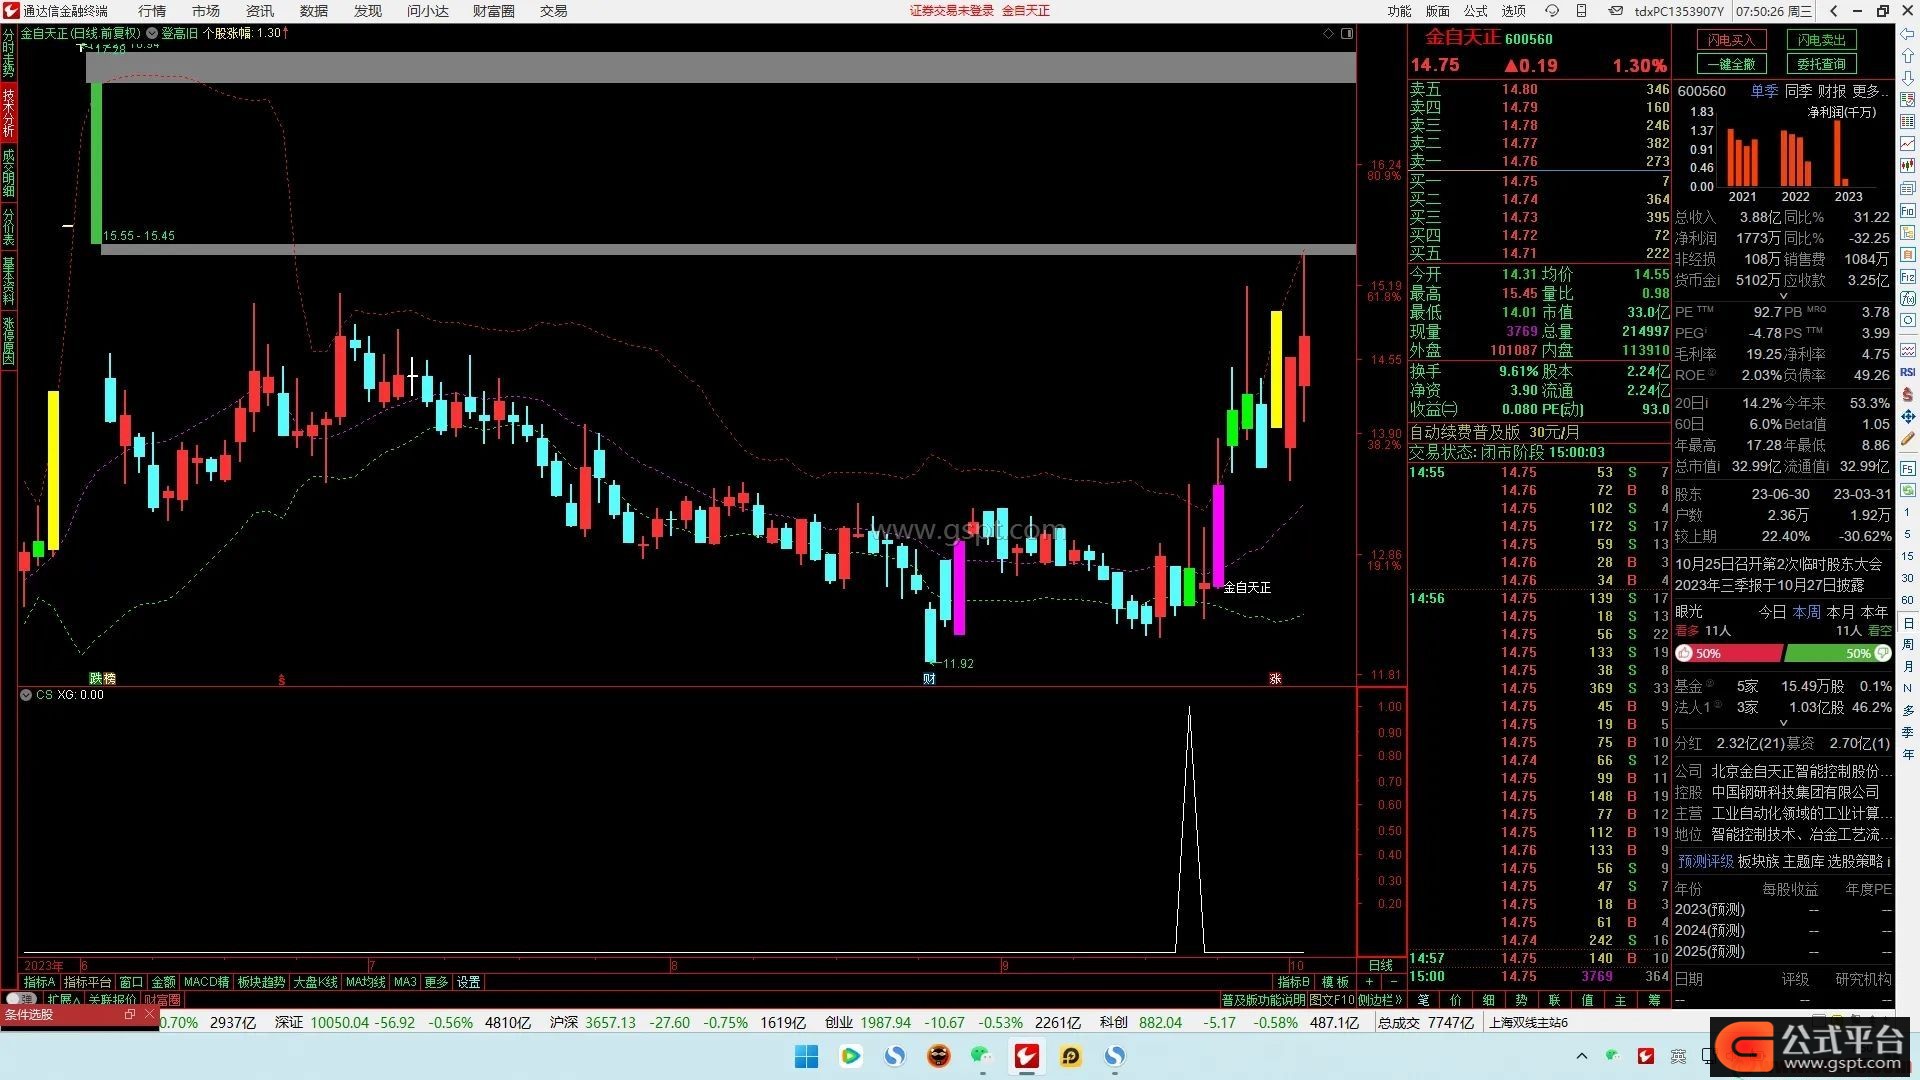Image resolution: width=1920 pixels, height=1080 pixels.
Task: Expand the financial summary chevron below 货币金
Action: (x=1783, y=297)
